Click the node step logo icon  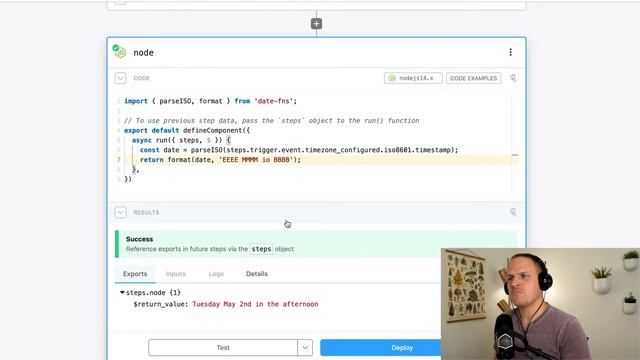click(x=119, y=52)
